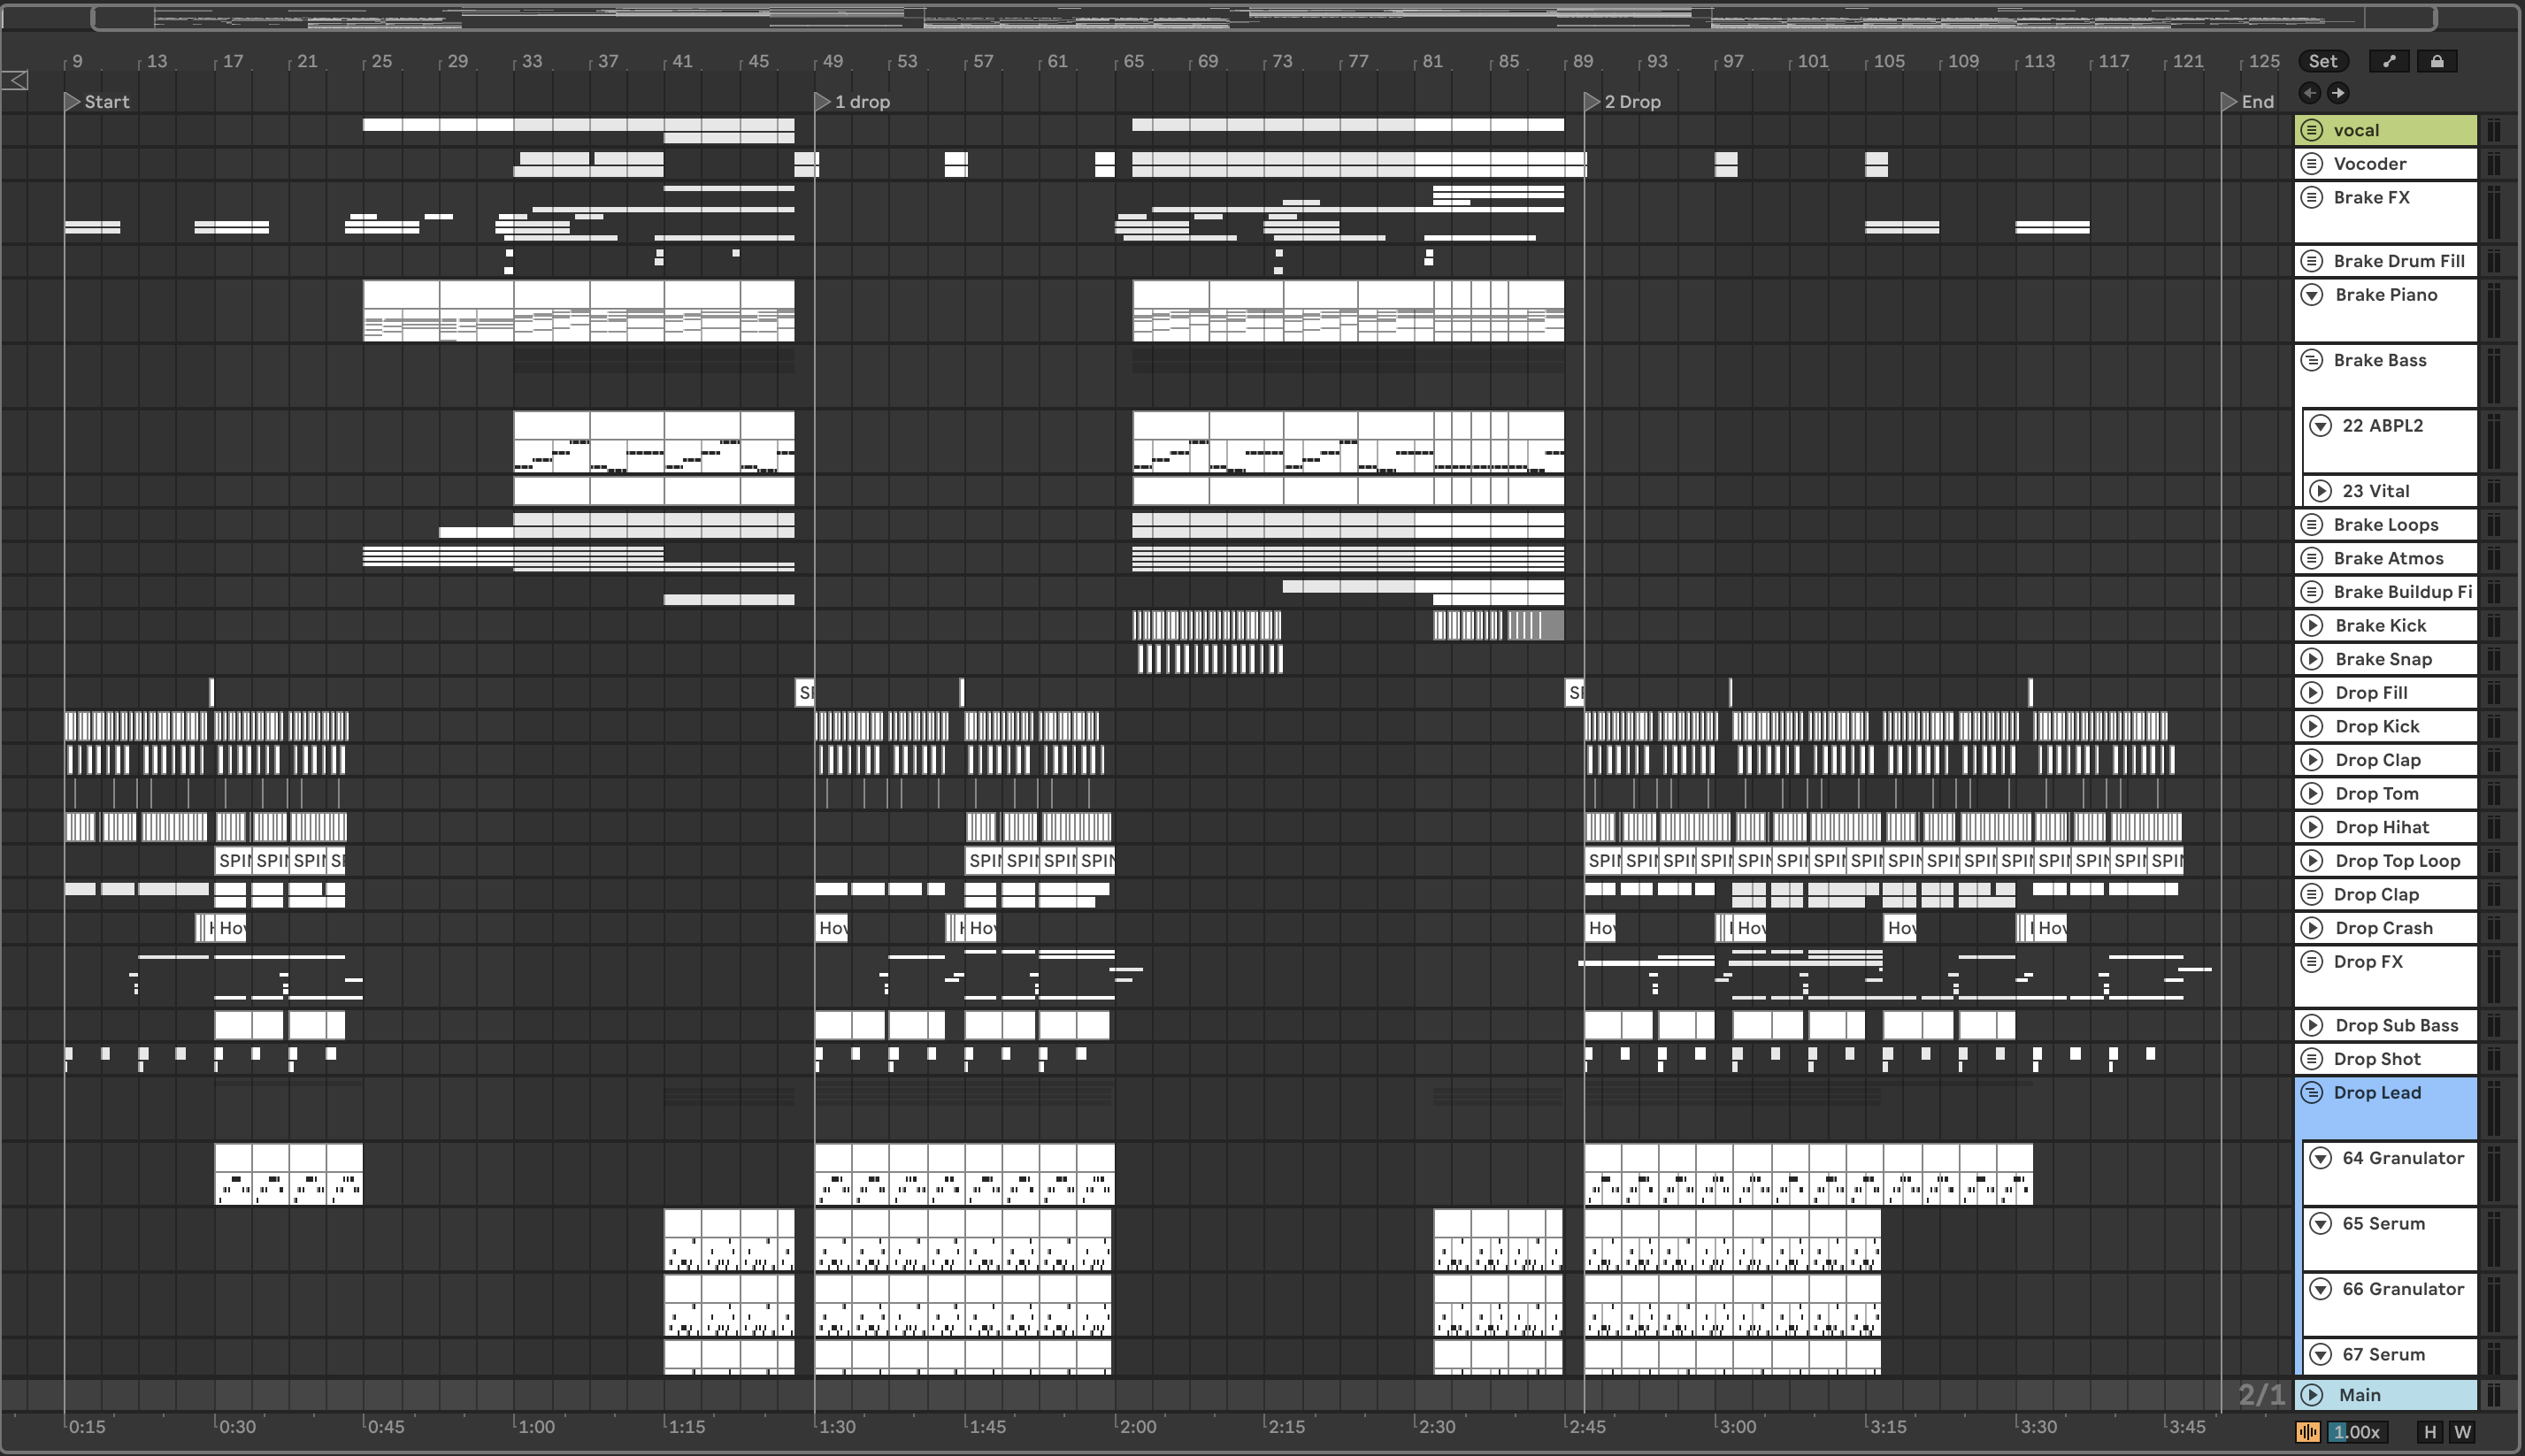Select the Drop Sub Bass track name

pyautogui.click(x=2396, y=1025)
